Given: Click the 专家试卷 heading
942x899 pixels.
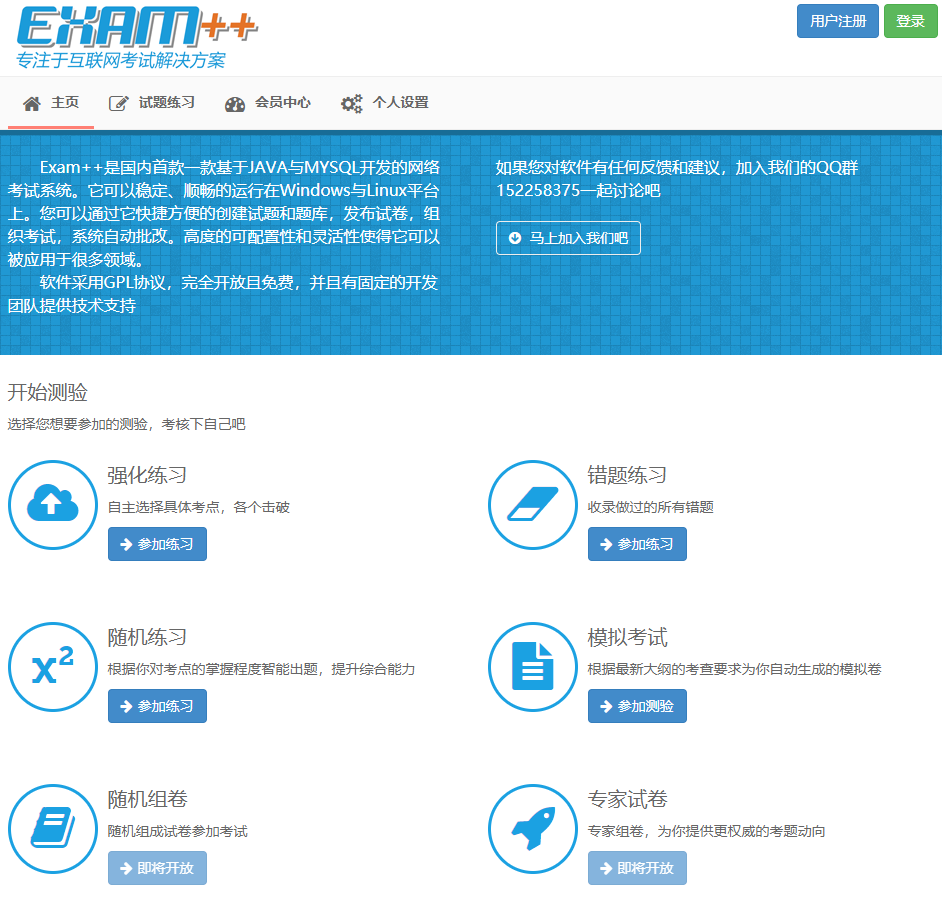Looking at the screenshot, I should click(627, 799).
